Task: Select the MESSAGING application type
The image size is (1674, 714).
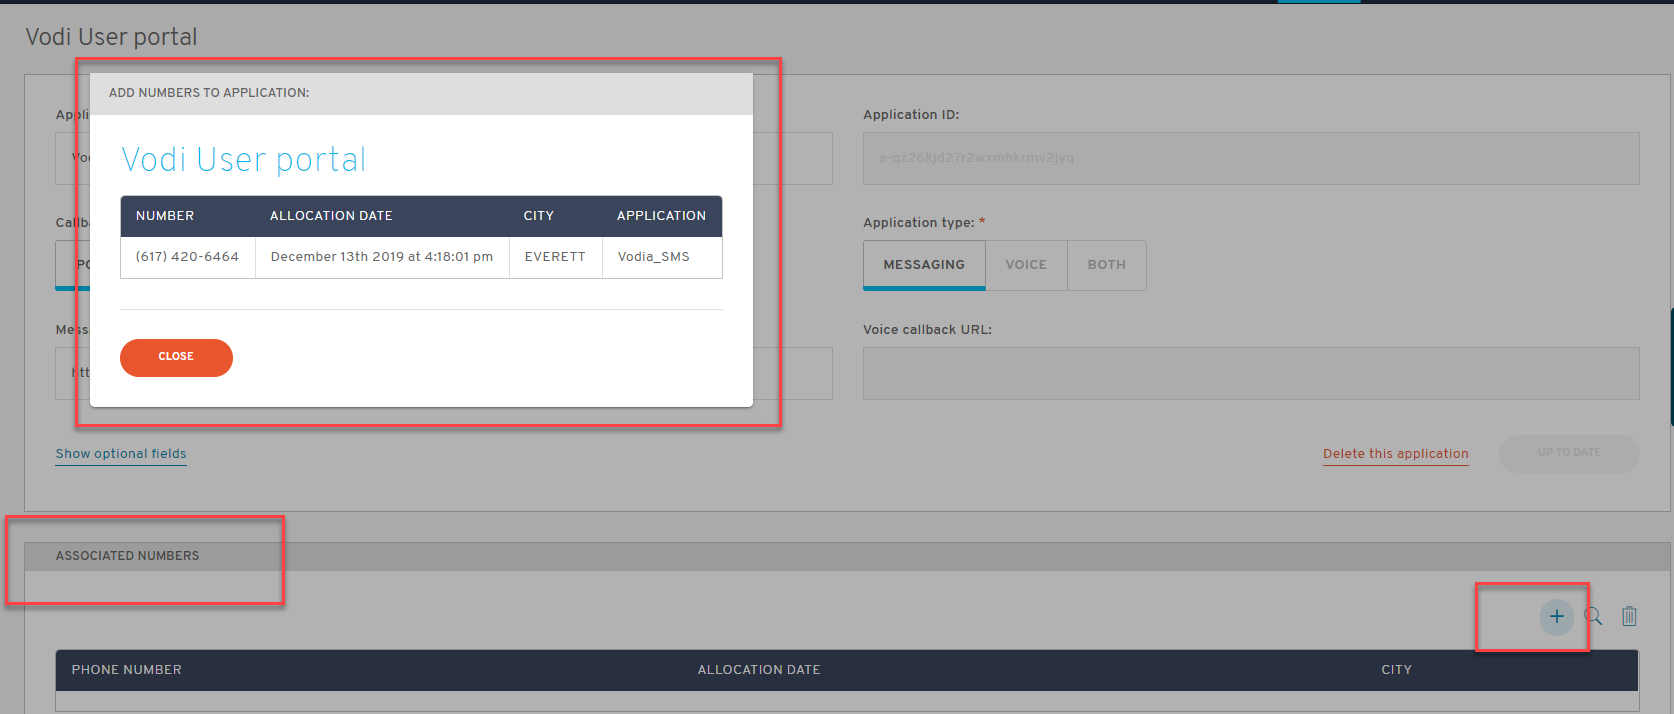Action: (x=924, y=265)
